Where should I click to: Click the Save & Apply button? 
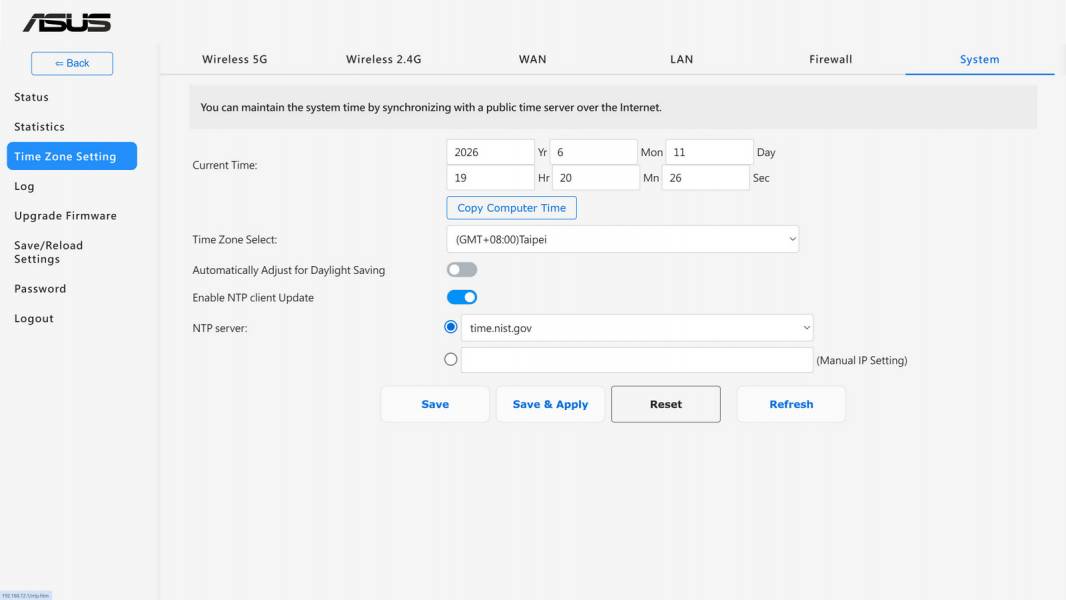pos(550,404)
